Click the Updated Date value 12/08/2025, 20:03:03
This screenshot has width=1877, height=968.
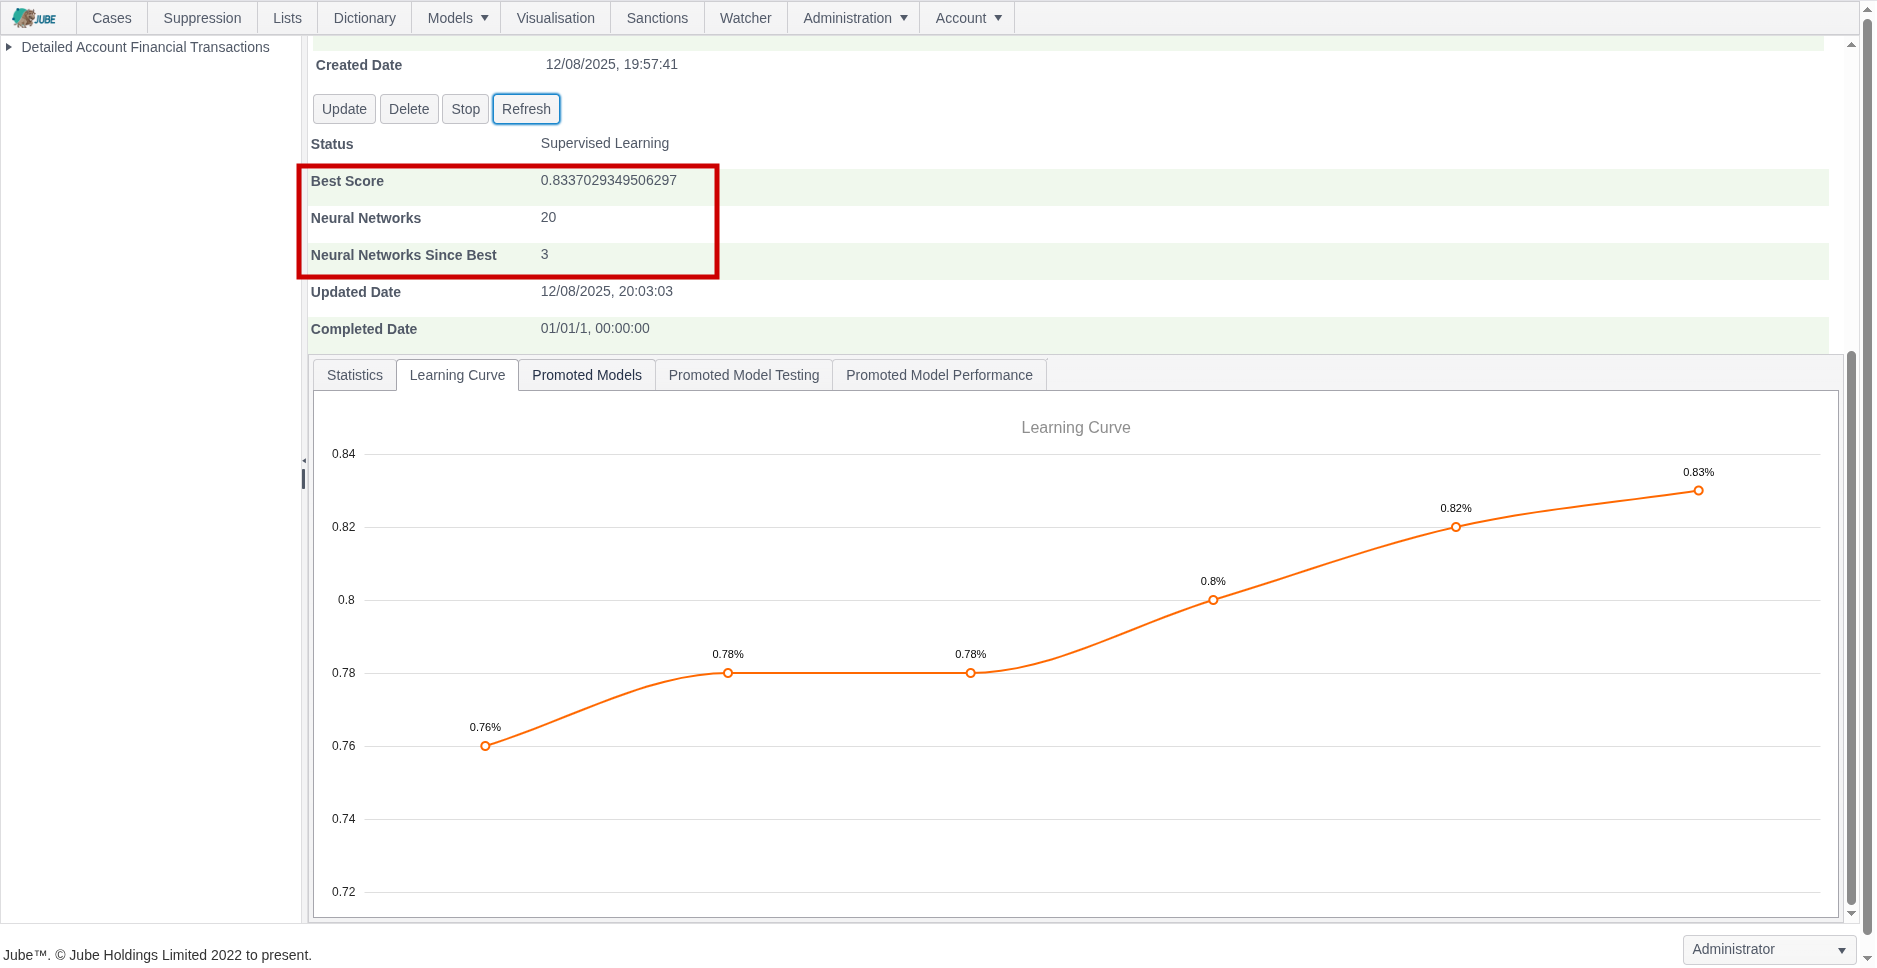(606, 291)
